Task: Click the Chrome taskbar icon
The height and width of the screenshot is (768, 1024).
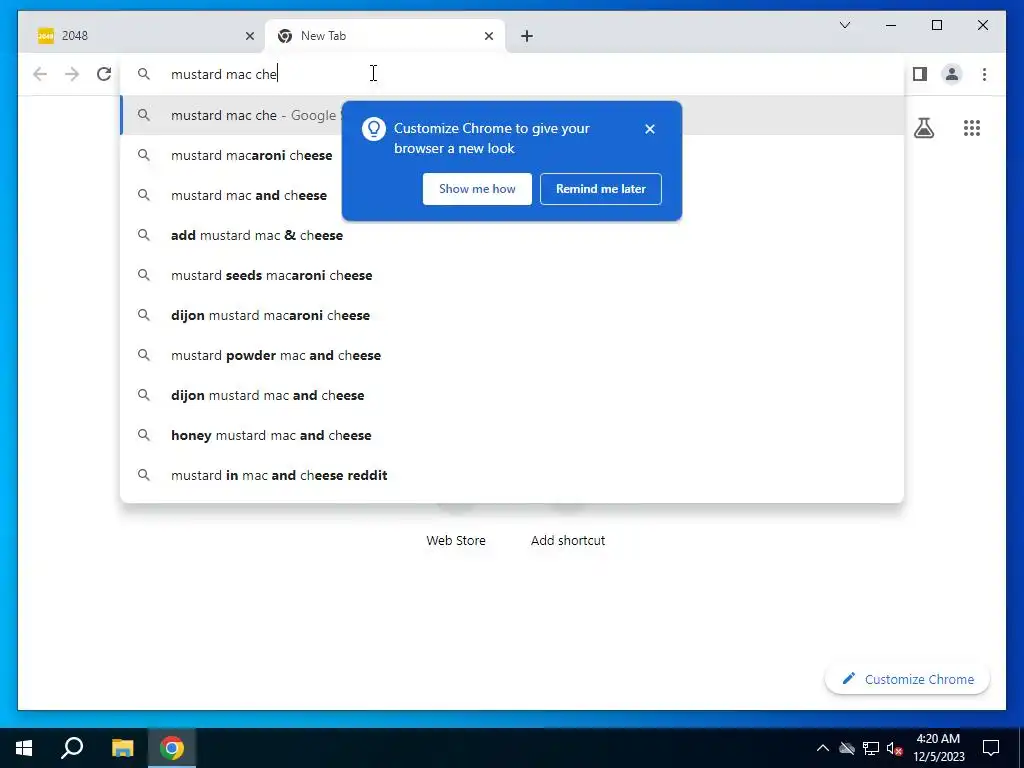Action: (172, 748)
